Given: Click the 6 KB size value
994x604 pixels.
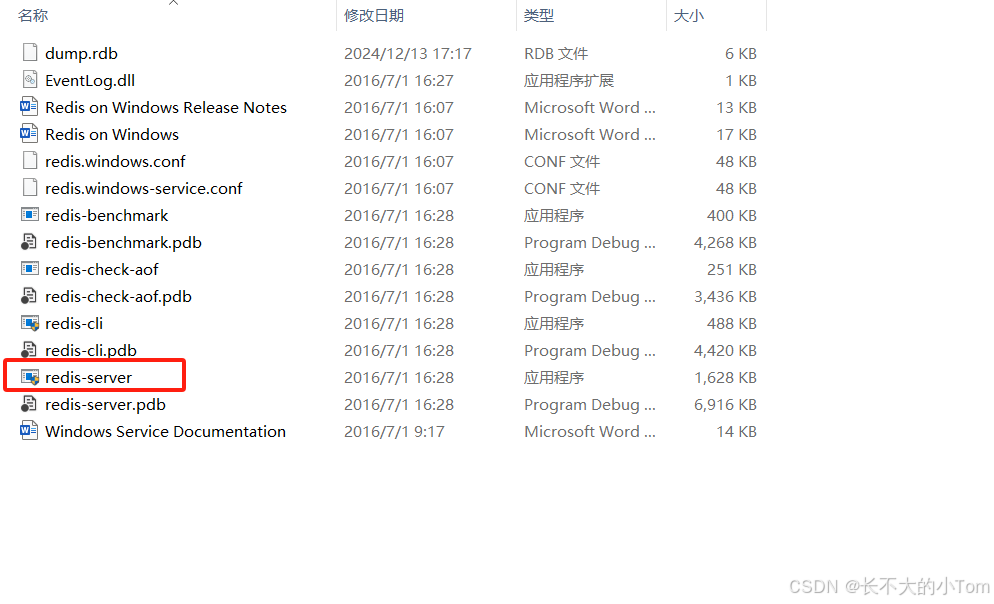Looking at the screenshot, I should [741, 53].
